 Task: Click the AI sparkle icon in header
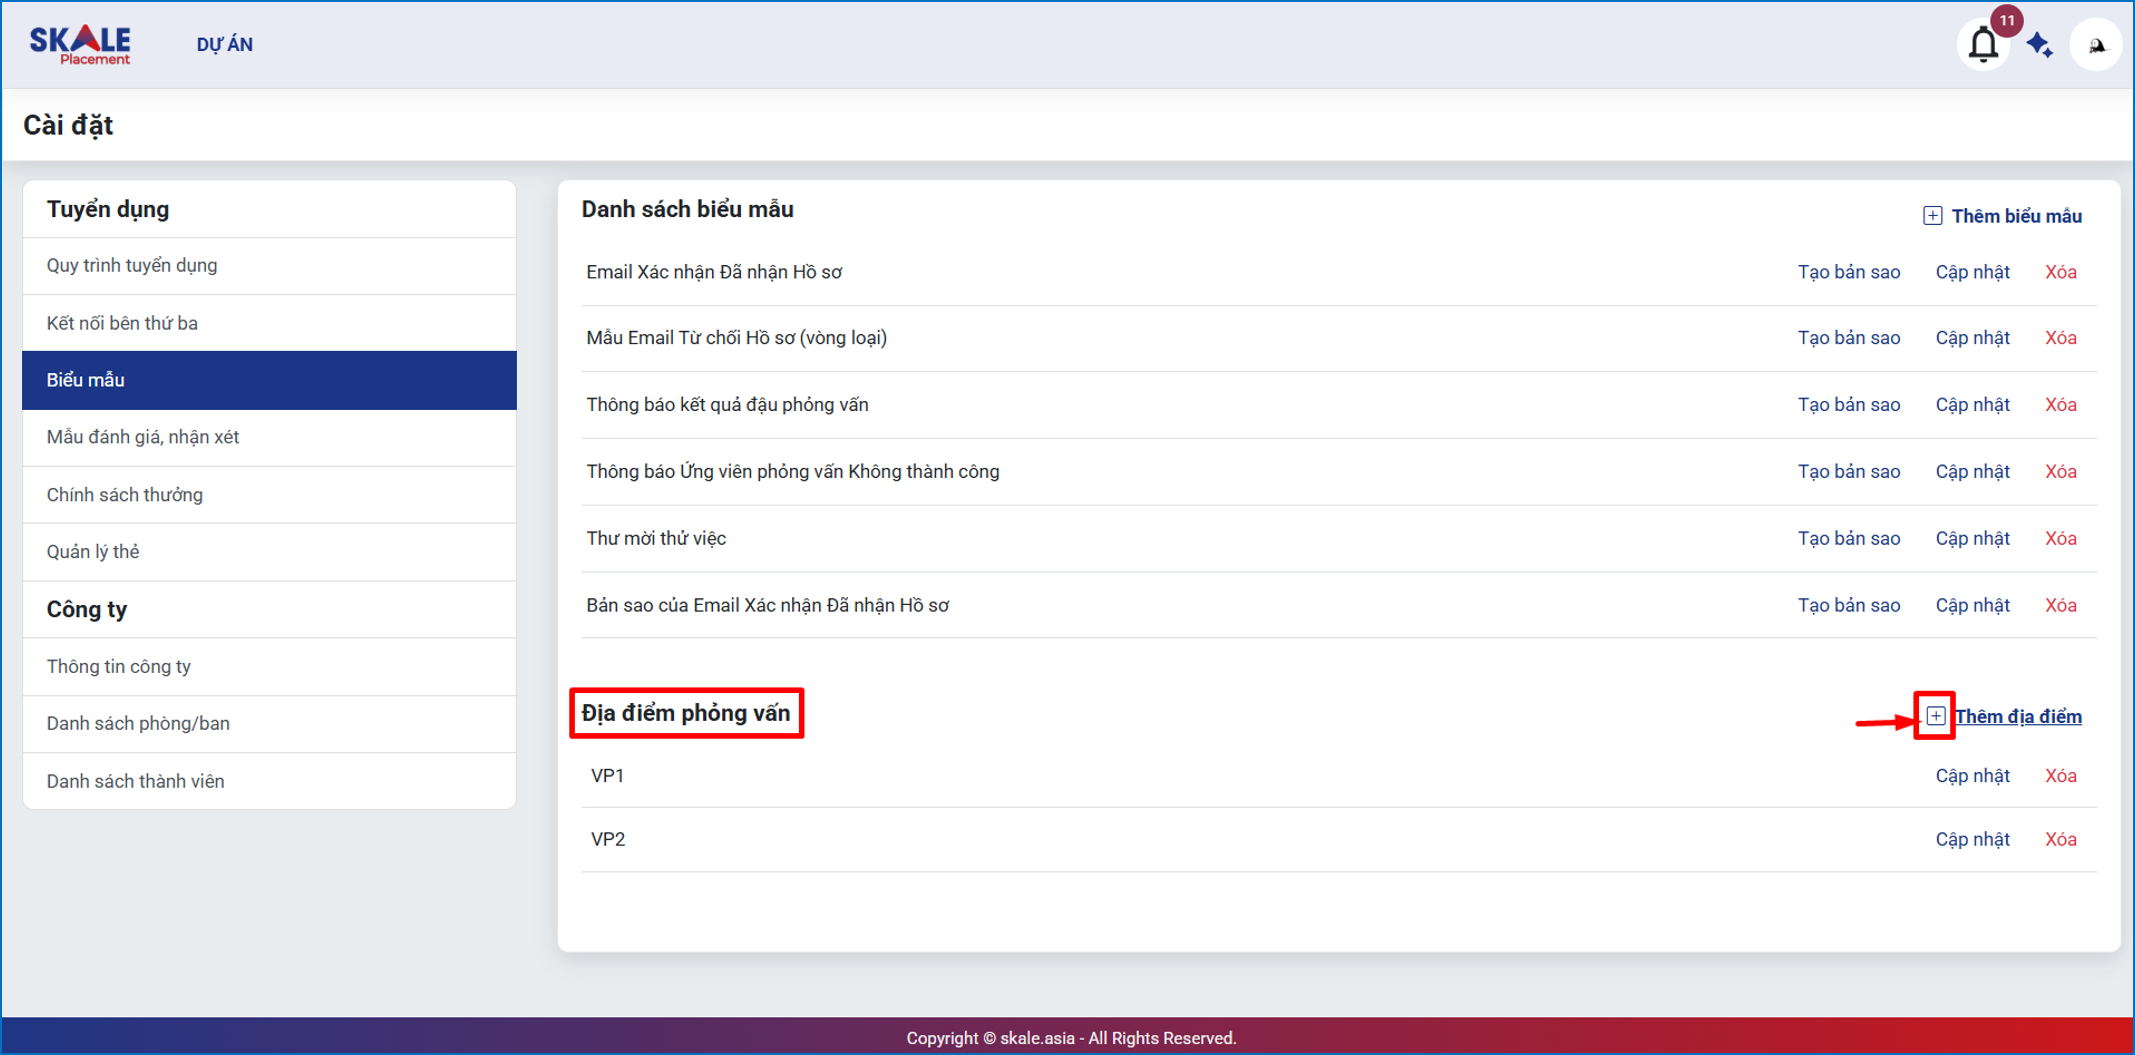pyautogui.click(x=2040, y=45)
